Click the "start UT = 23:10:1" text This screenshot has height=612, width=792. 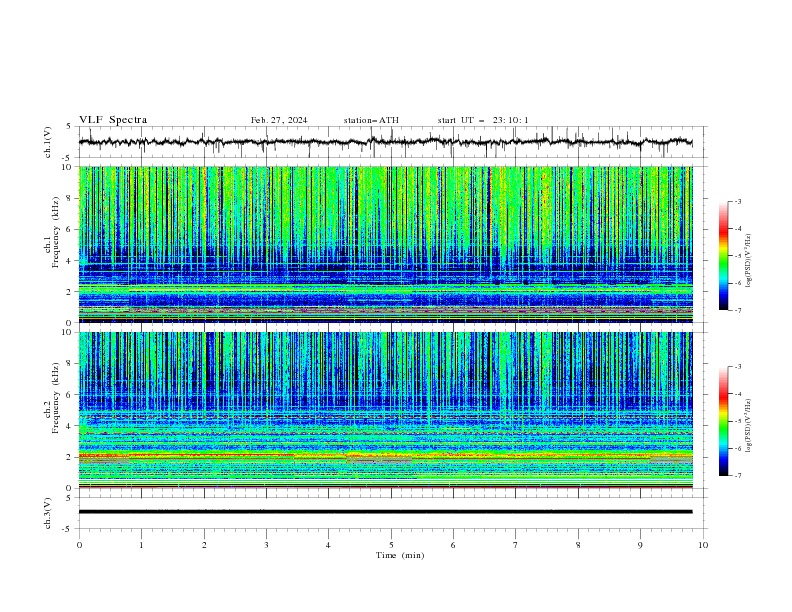point(483,120)
